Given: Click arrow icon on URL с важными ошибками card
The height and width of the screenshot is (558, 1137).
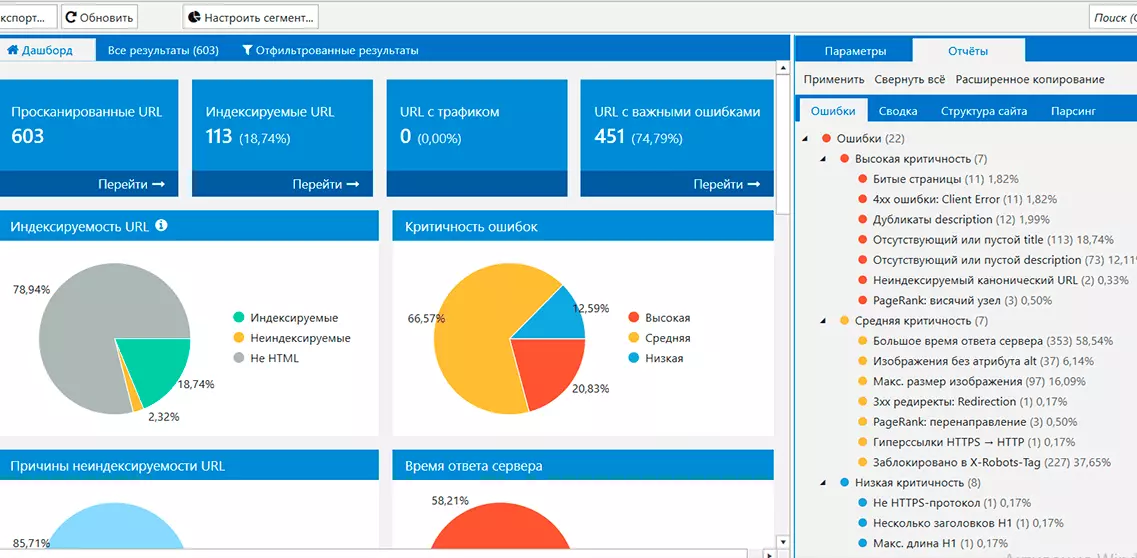Looking at the screenshot, I should [x=753, y=185].
